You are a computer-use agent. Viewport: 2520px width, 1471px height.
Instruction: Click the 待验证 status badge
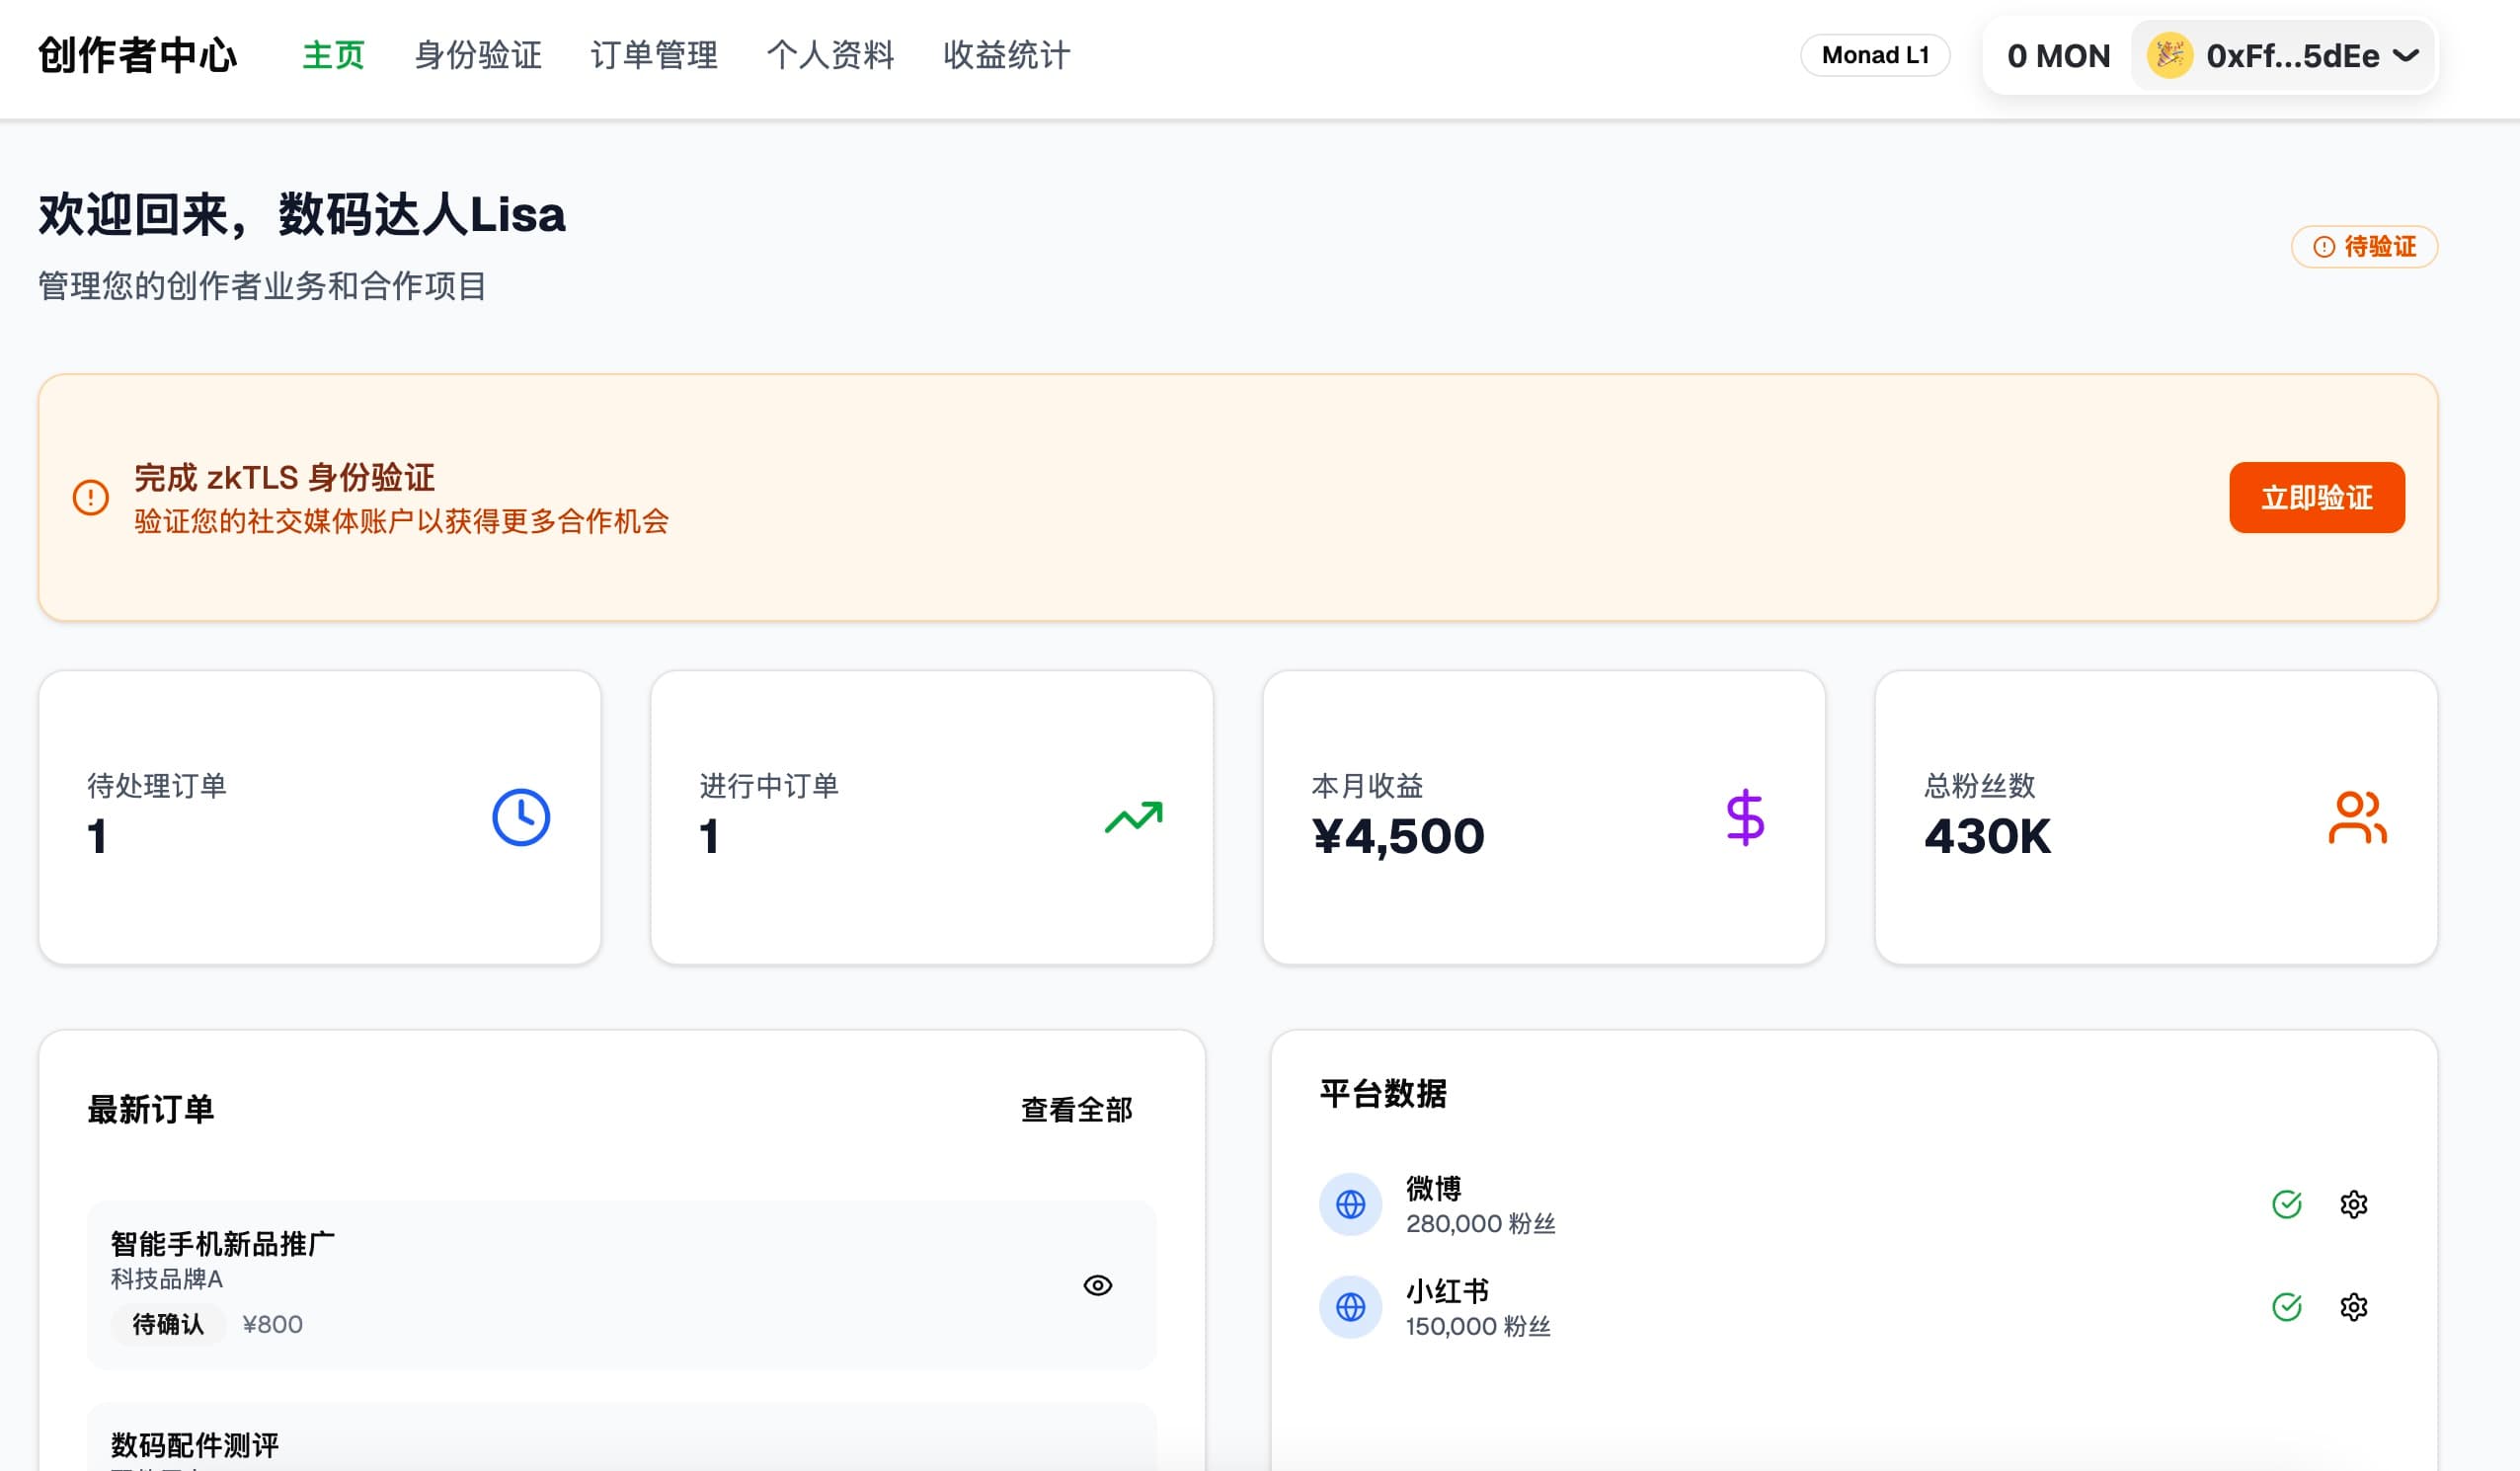(x=2363, y=247)
